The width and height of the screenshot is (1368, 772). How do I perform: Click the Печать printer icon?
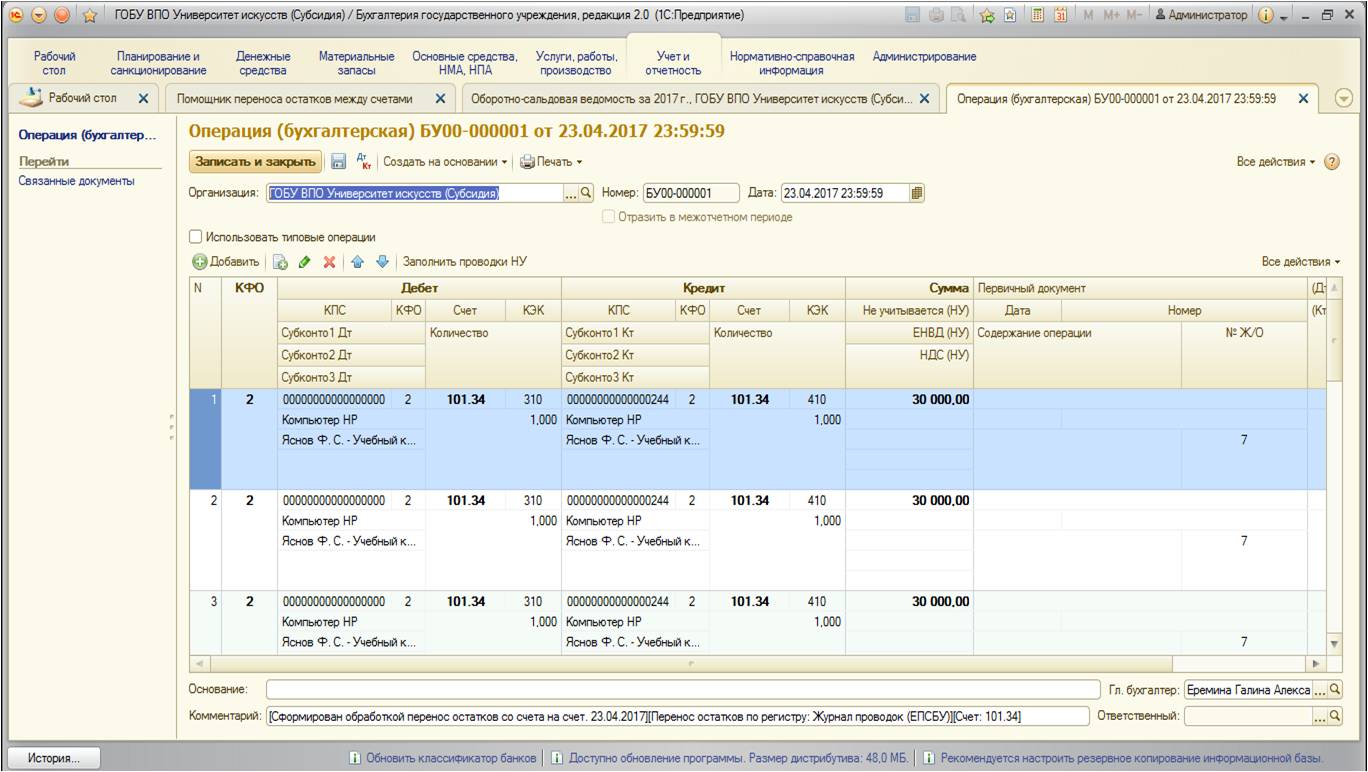(527, 161)
